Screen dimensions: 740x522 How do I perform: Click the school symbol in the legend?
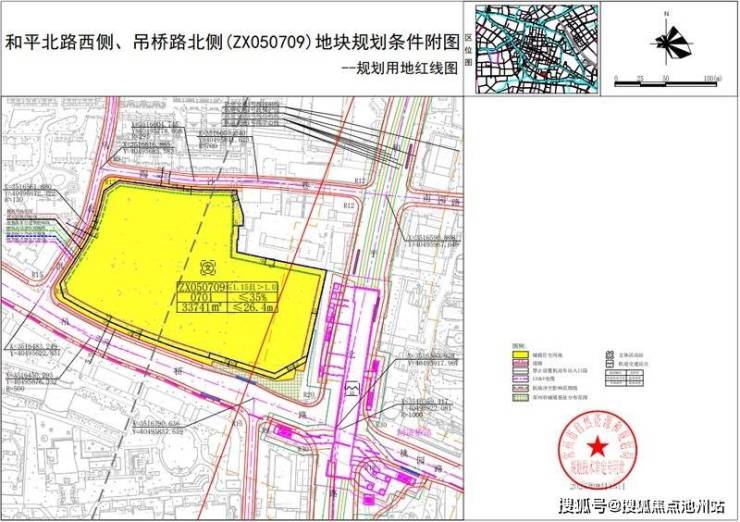point(609,355)
